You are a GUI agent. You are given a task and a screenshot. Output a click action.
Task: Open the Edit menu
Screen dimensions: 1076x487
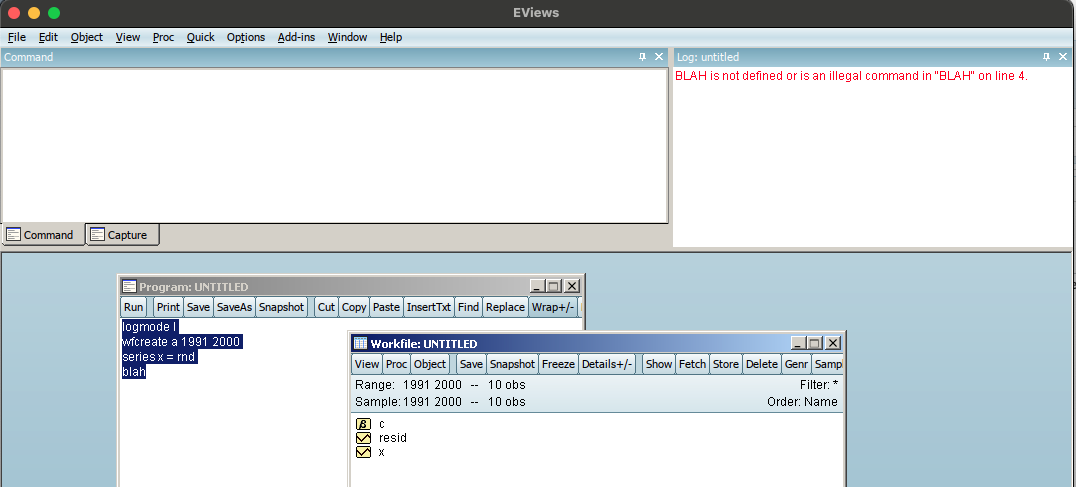click(48, 37)
